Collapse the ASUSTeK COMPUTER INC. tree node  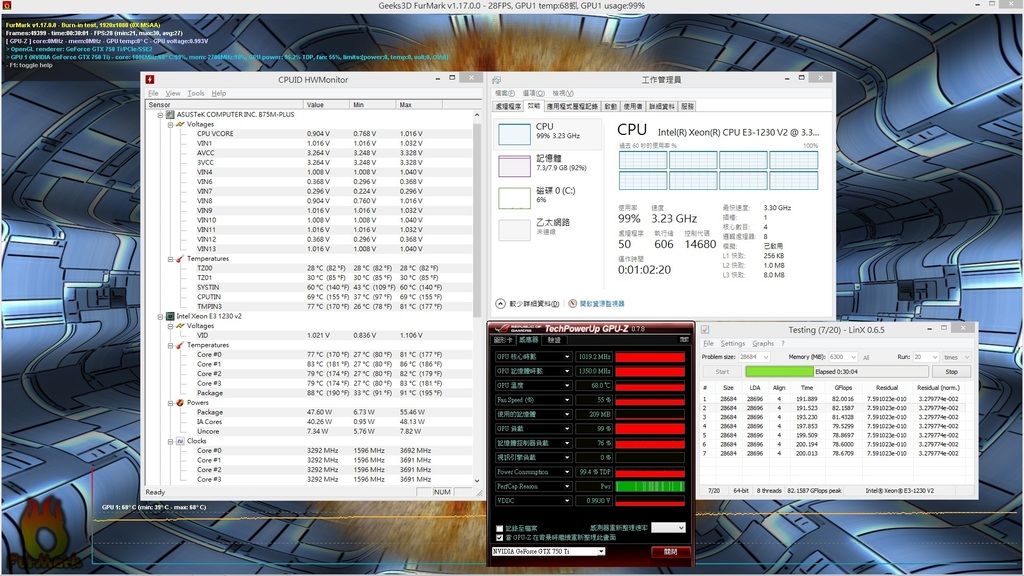[x=160, y=115]
